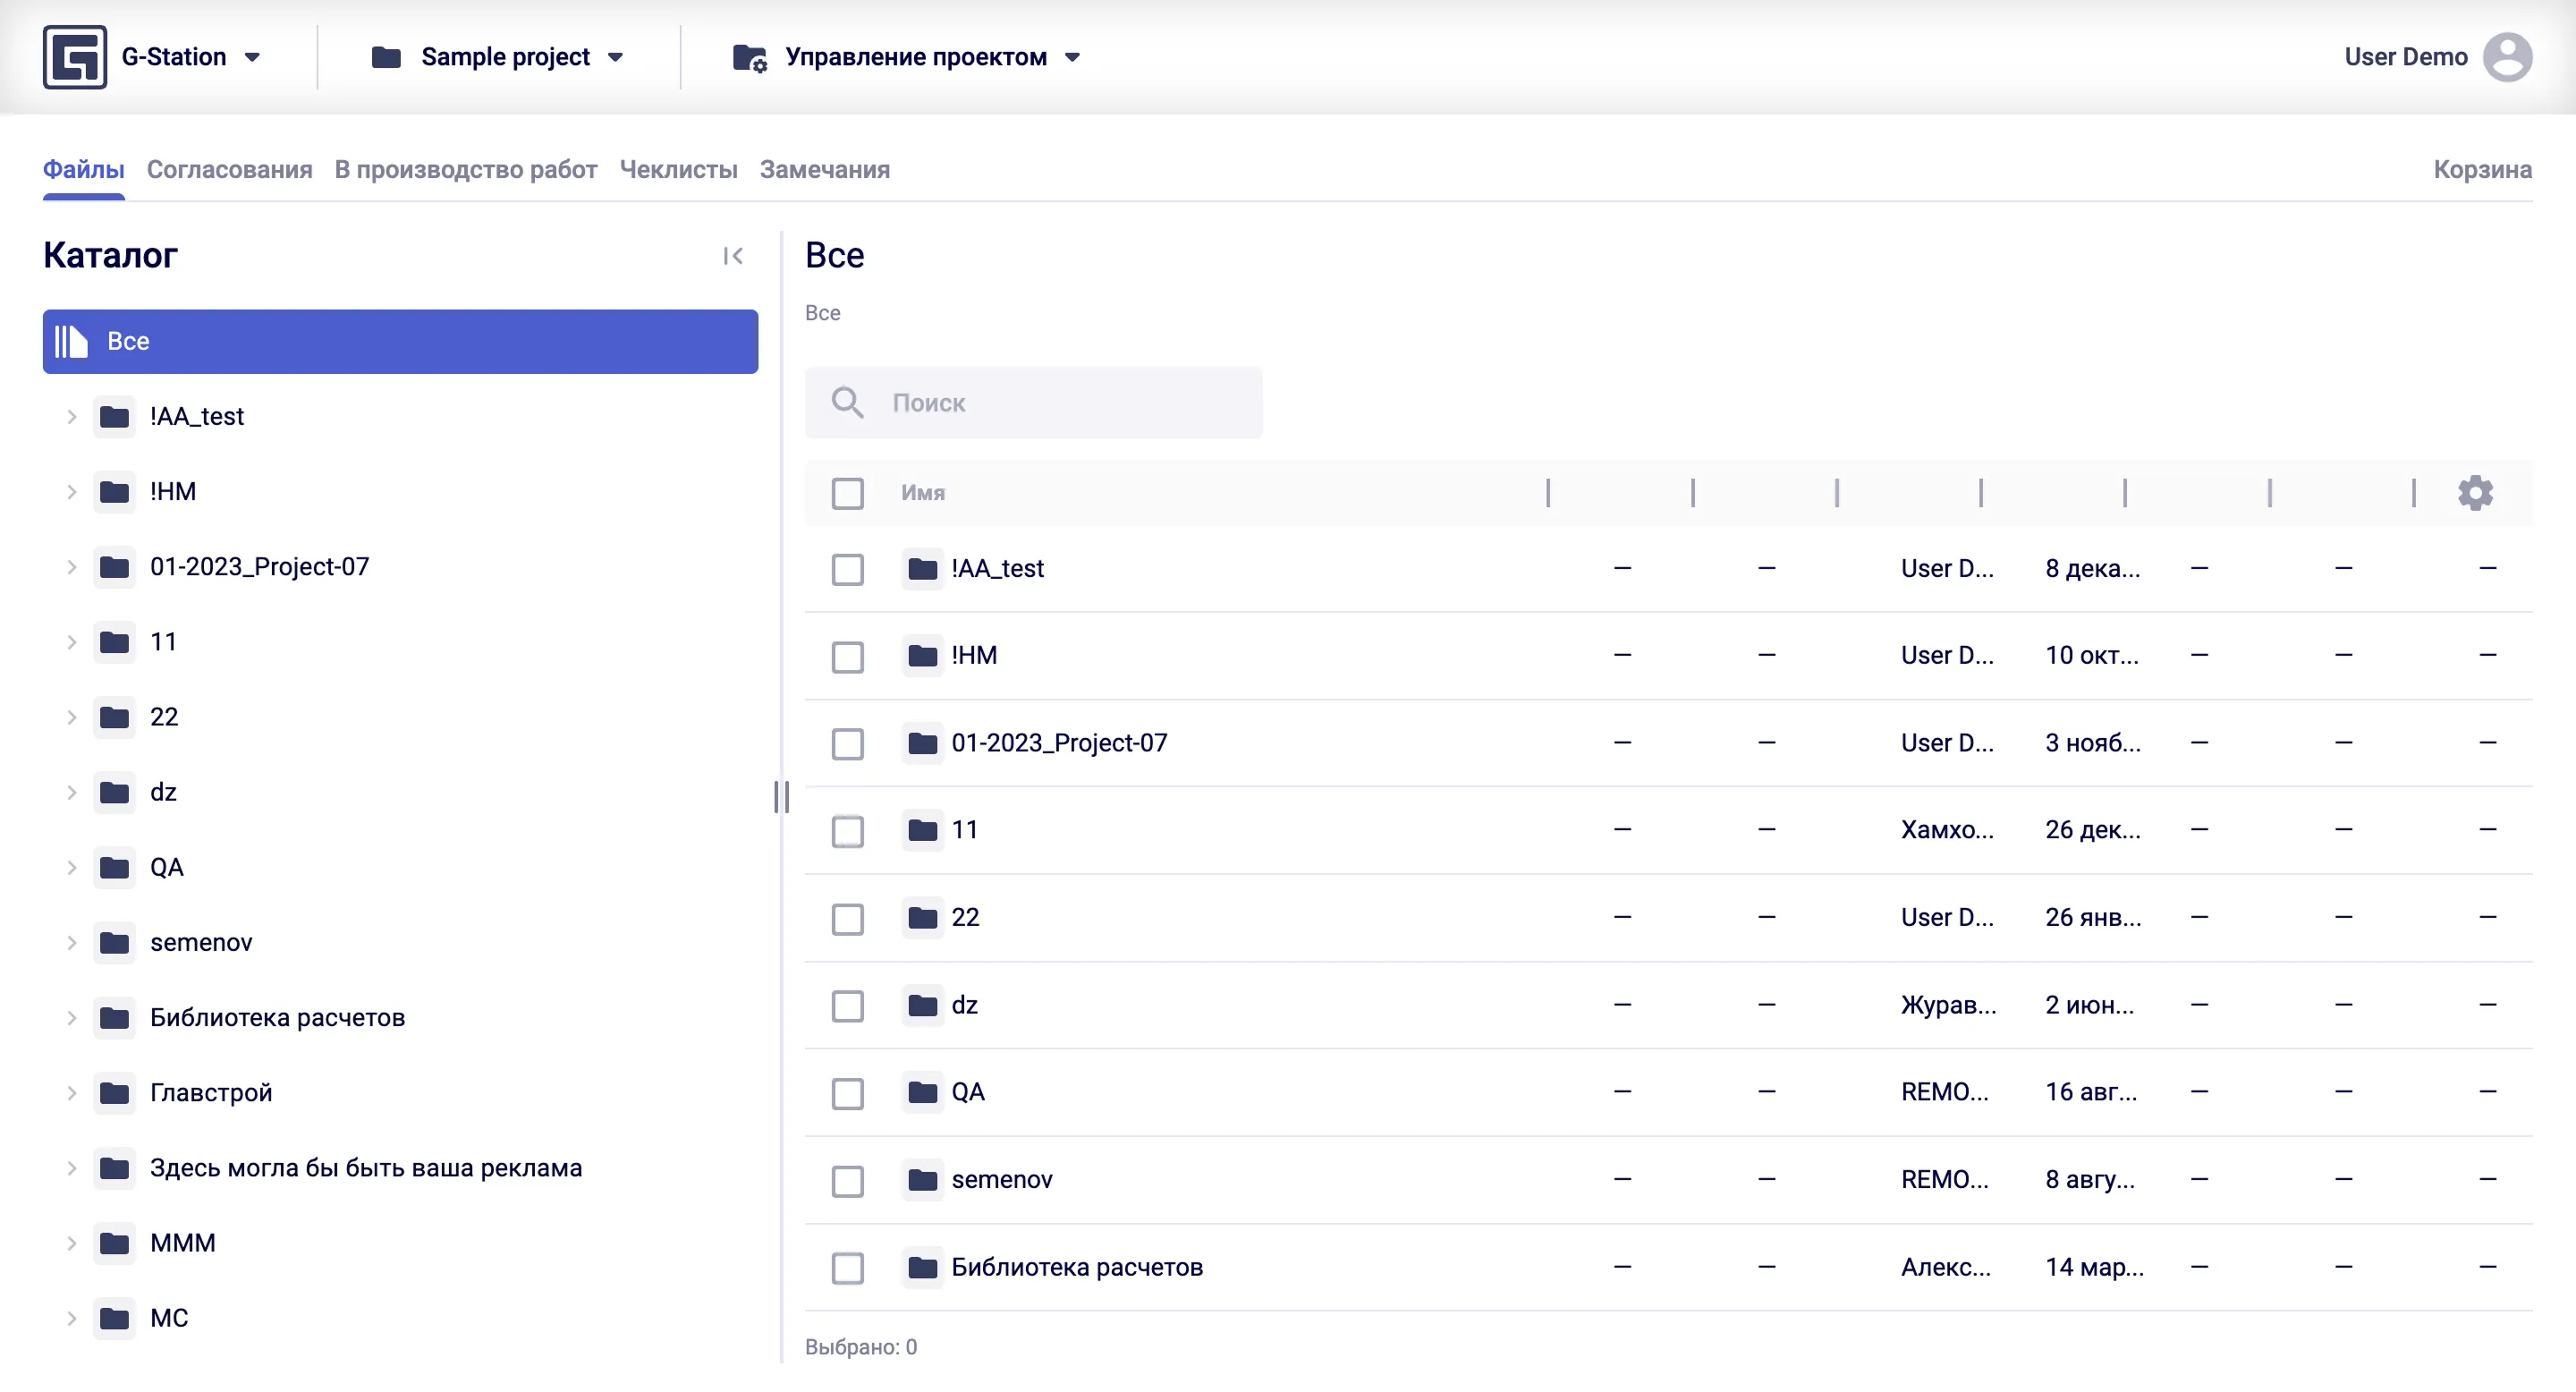Check the checkbox for Библиотека расчетов row
Screen dimensions: 2576x1392
tap(848, 1267)
